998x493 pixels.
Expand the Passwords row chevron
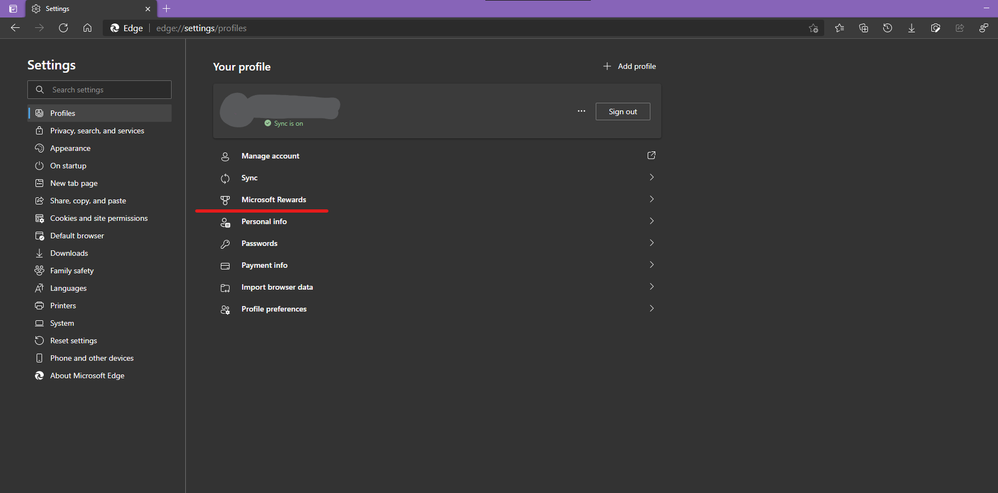[x=651, y=243]
